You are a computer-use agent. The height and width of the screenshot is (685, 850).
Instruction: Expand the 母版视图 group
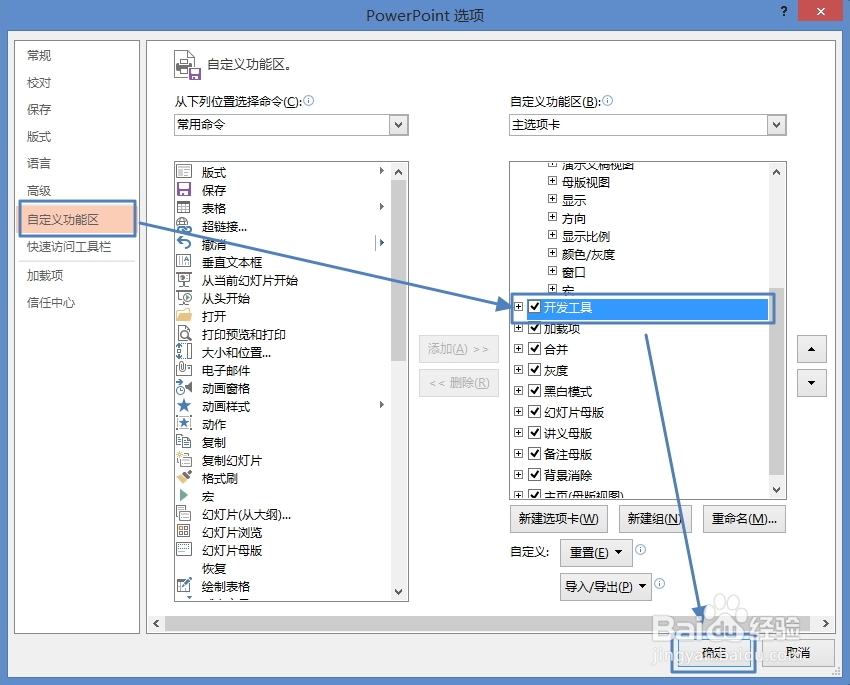[x=552, y=181]
